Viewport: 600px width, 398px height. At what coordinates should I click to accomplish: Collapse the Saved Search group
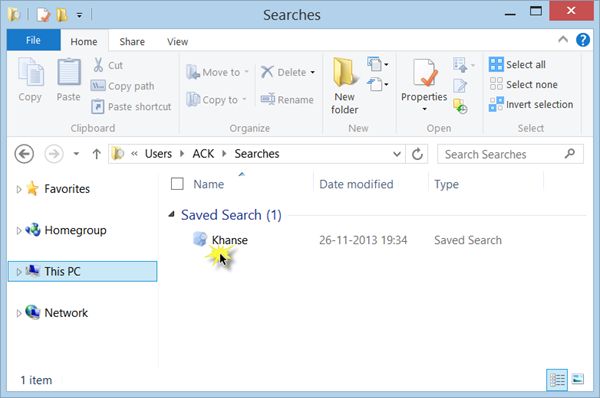click(171, 215)
